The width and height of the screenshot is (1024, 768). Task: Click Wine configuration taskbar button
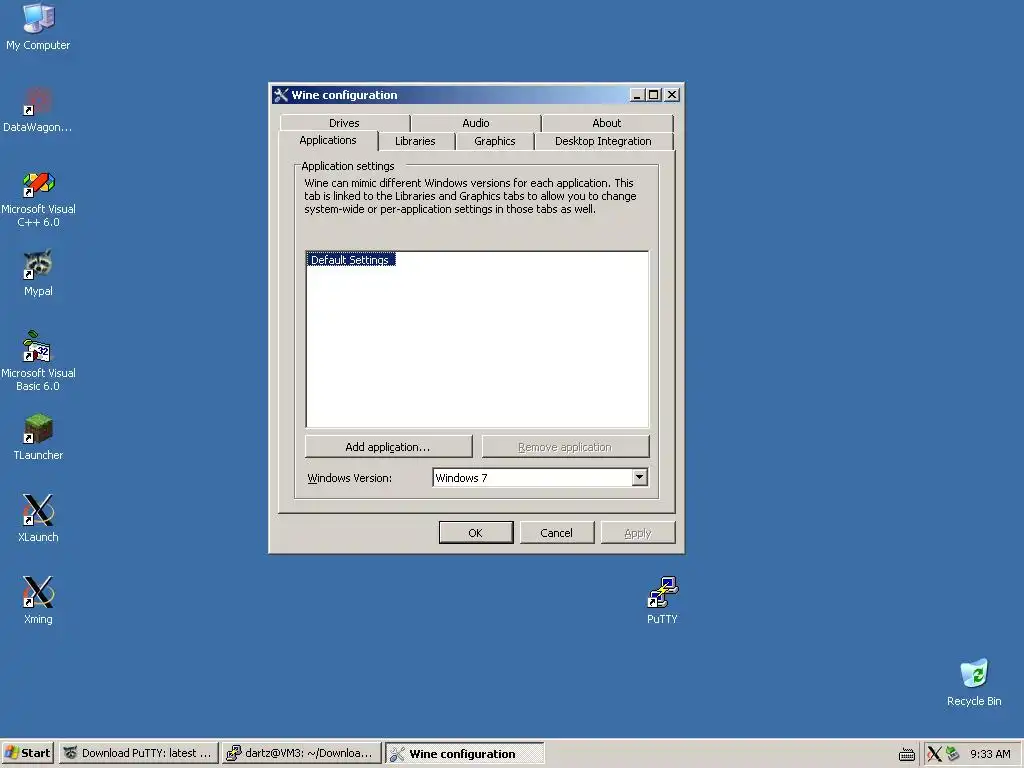[464, 753]
